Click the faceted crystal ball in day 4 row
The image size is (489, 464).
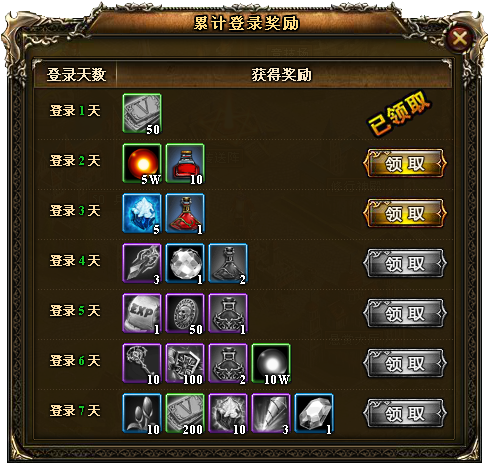(185, 263)
